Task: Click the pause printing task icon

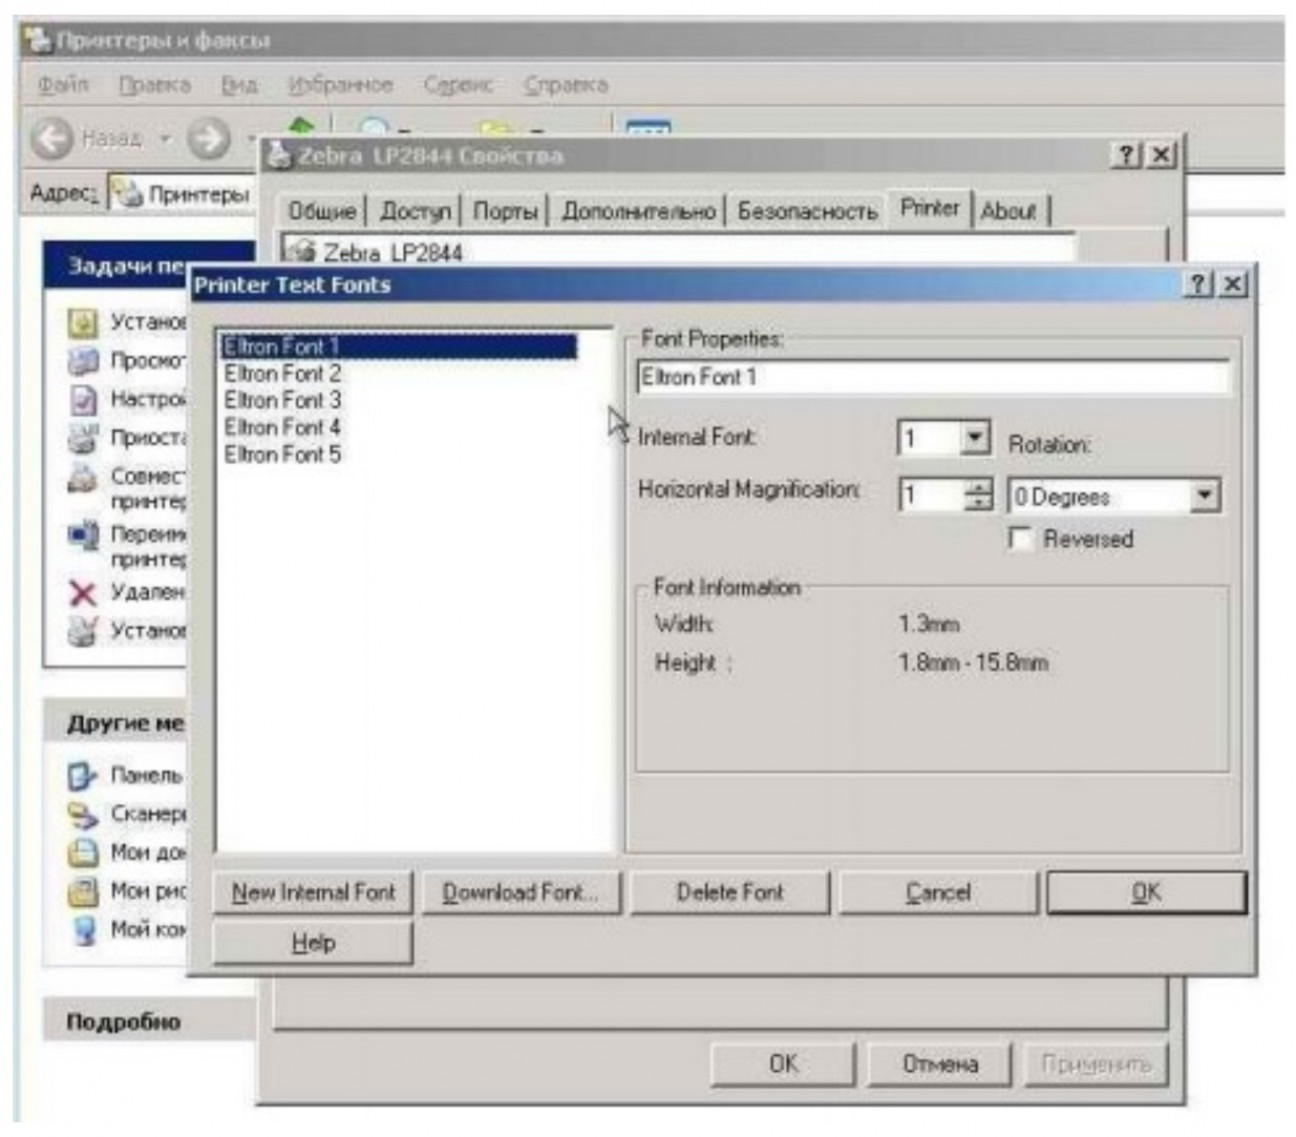Action: click(x=82, y=438)
